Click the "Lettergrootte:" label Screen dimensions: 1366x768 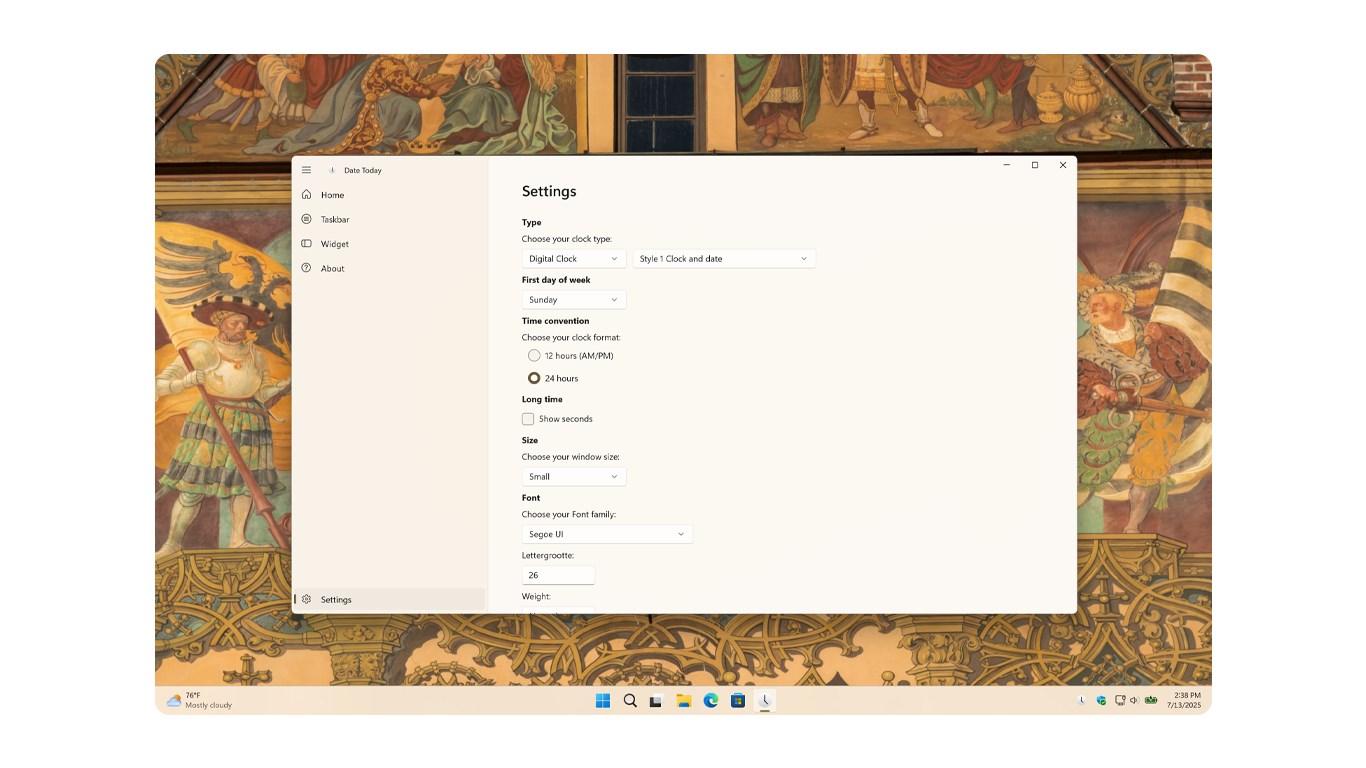[x=548, y=555]
